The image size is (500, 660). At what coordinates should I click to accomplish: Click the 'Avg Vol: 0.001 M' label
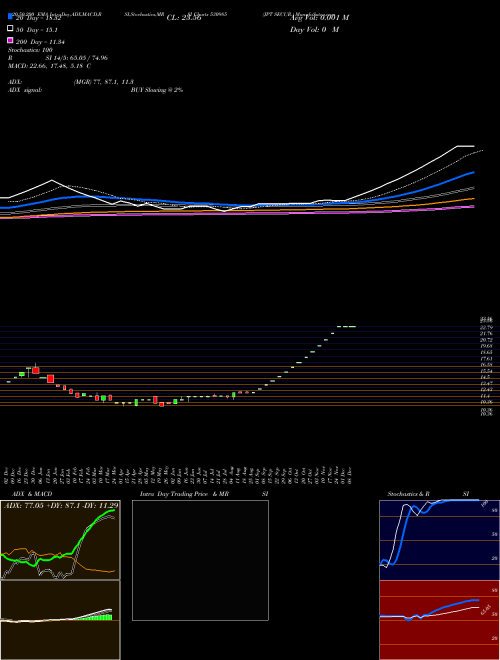tap(319, 18)
